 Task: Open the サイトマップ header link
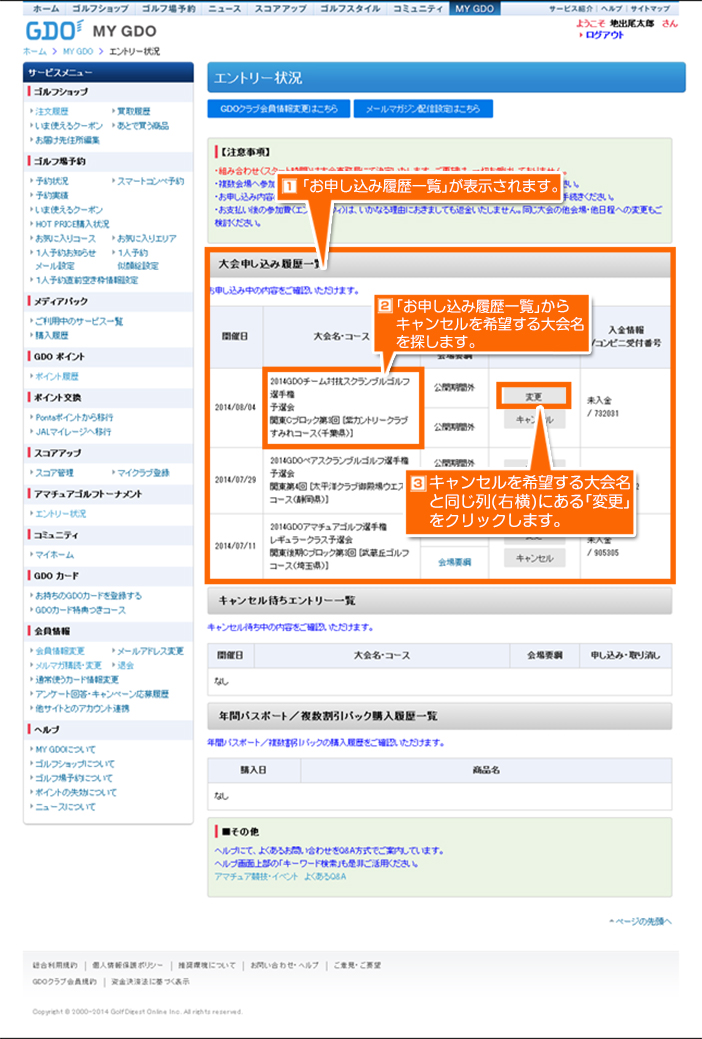[x=649, y=9]
